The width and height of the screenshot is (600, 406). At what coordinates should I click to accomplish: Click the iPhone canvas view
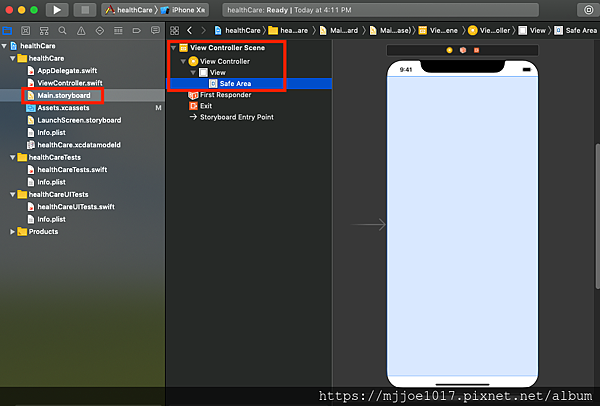click(x=462, y=226)
